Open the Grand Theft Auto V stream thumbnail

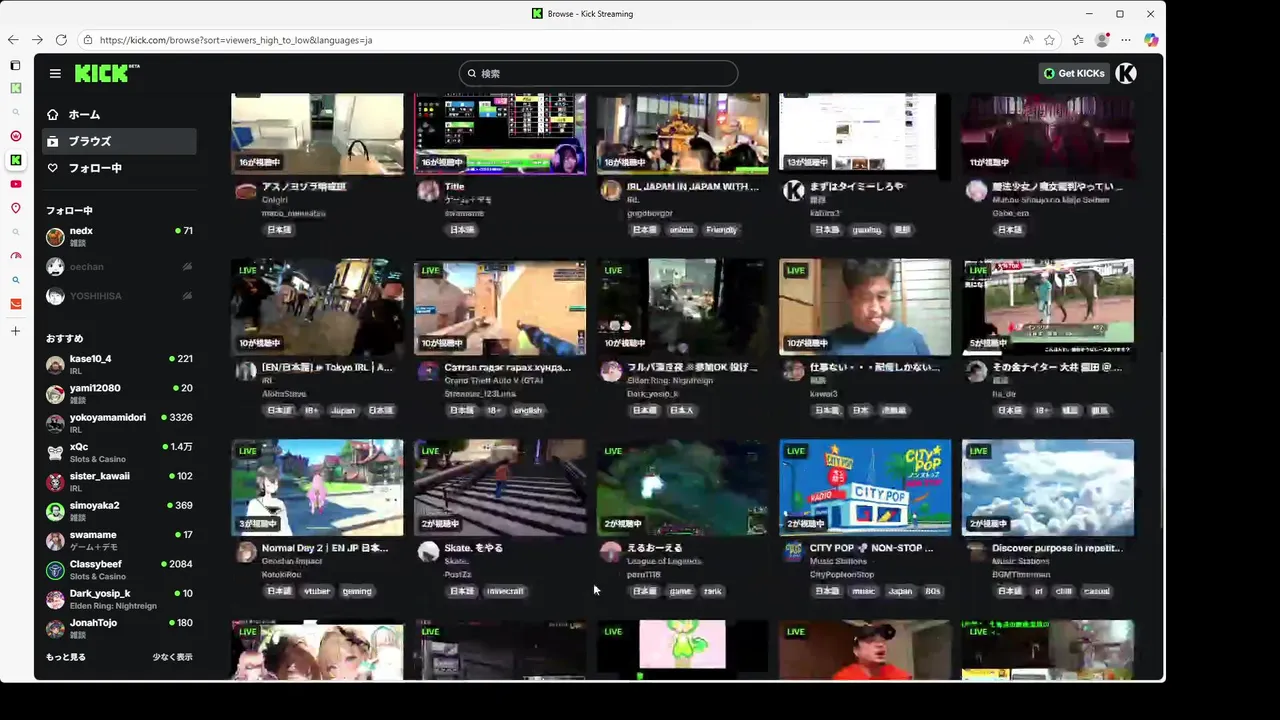tap(500, 307)
